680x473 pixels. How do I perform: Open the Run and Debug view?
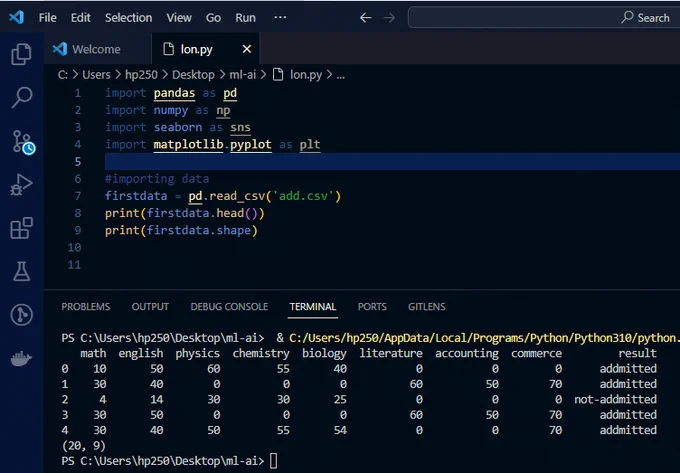[x=21, y=184]
